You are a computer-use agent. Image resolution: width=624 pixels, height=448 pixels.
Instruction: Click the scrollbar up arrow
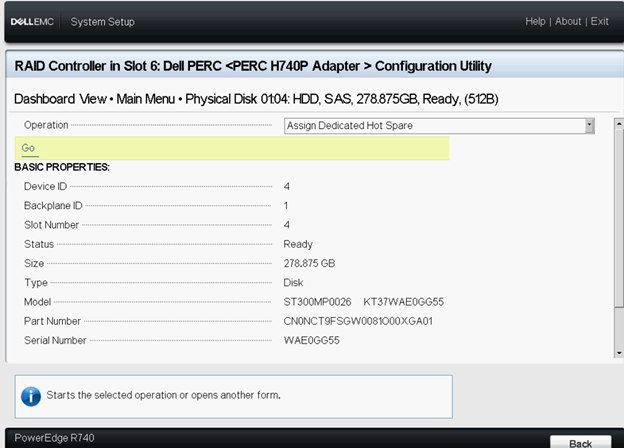coord(619,123)
